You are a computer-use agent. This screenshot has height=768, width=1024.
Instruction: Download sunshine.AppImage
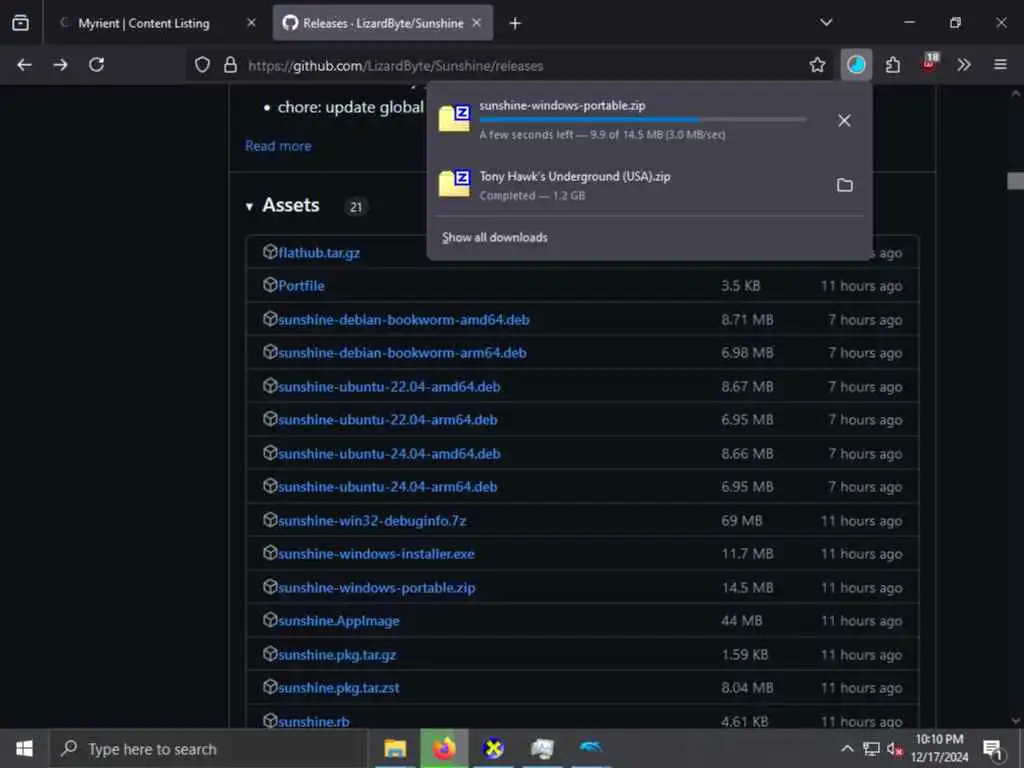pyautogui.click(x=339, y=621)
